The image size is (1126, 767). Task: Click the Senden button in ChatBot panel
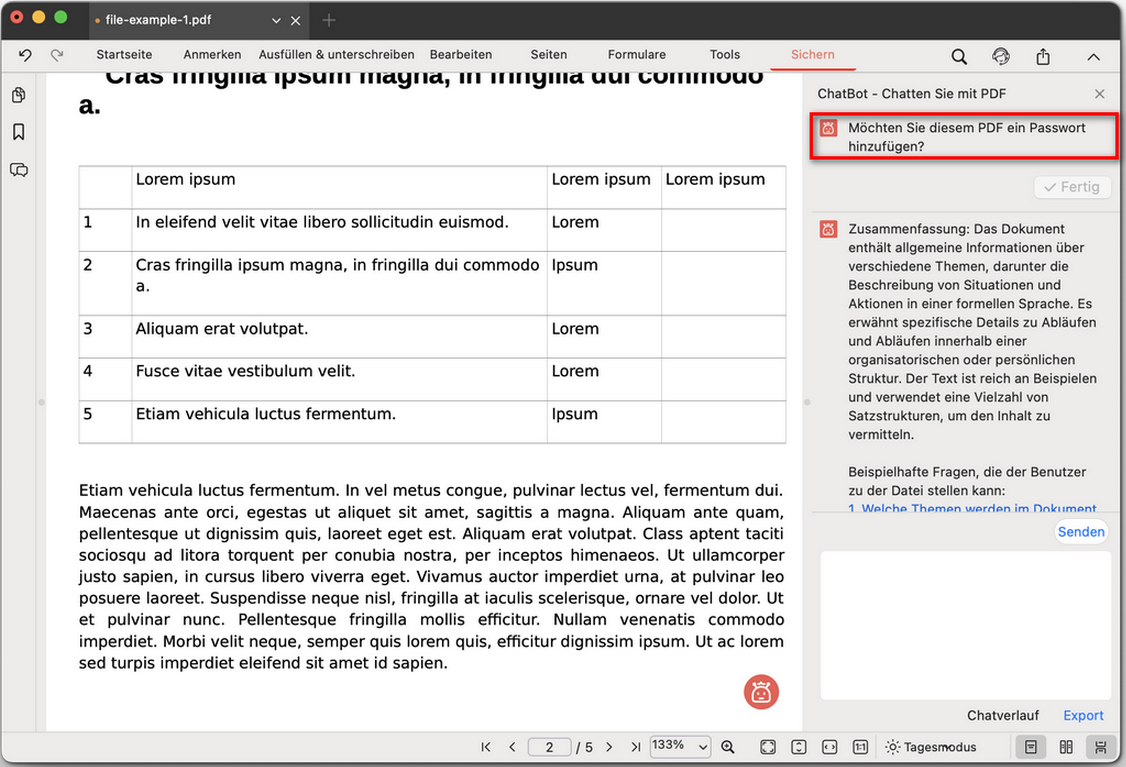tap(1081, 531)
